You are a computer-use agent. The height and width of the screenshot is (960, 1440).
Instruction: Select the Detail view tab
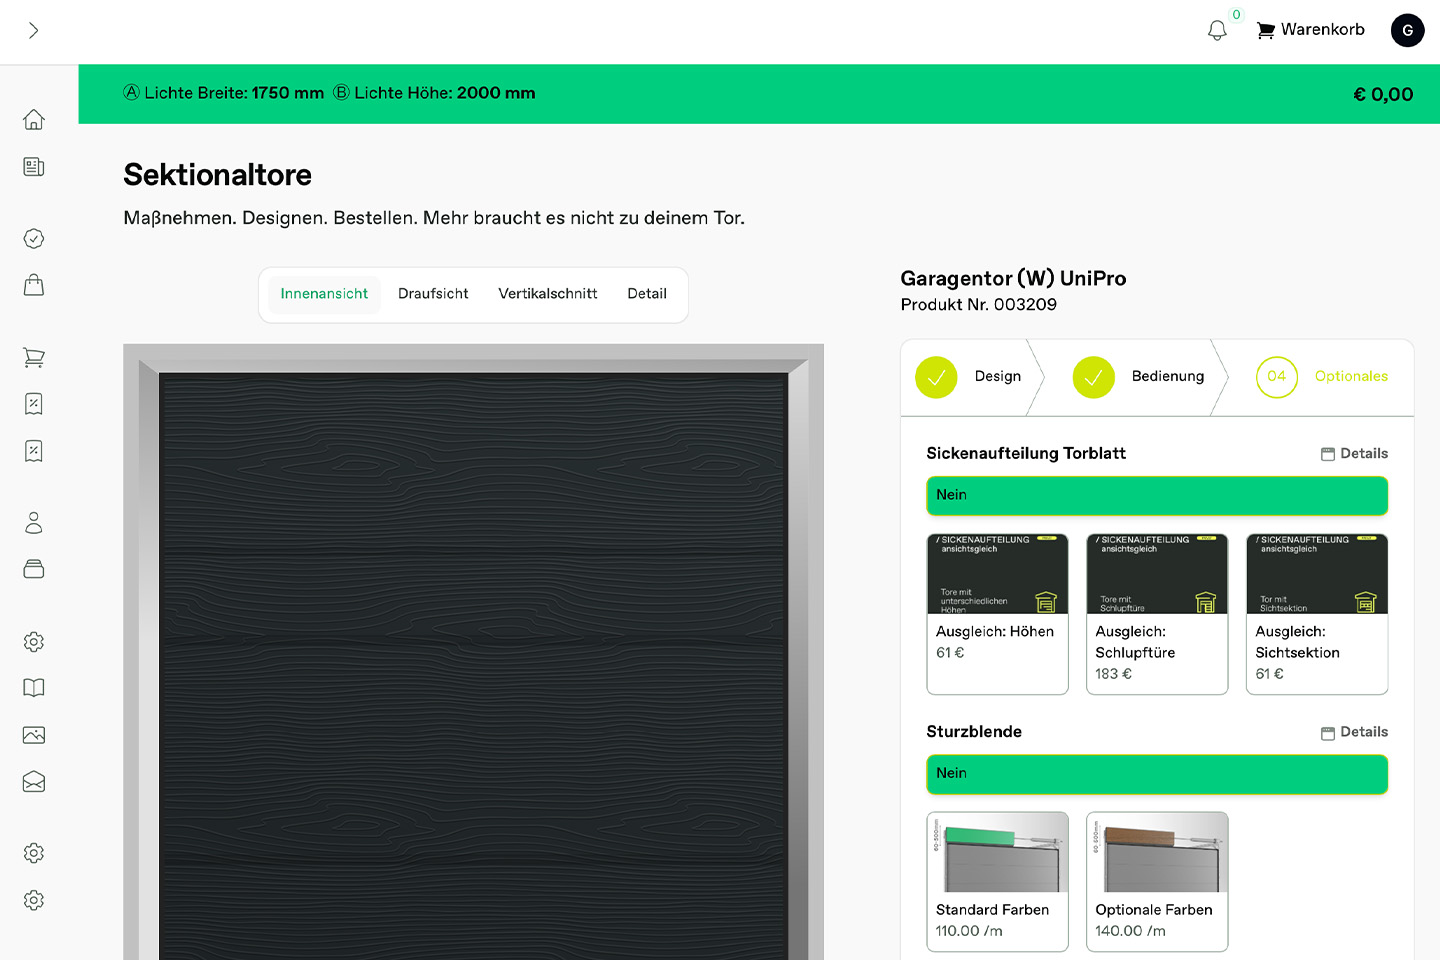pos(646,294)
